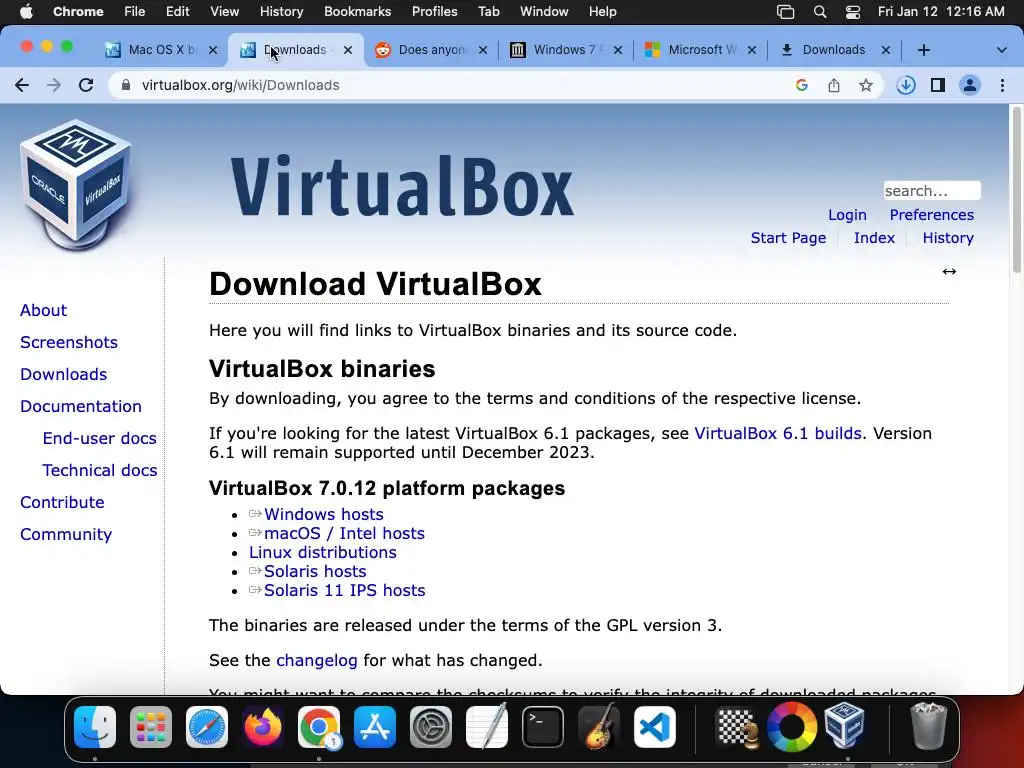
Task: Open the Preferences link
Action: click(x=931, y=215)
